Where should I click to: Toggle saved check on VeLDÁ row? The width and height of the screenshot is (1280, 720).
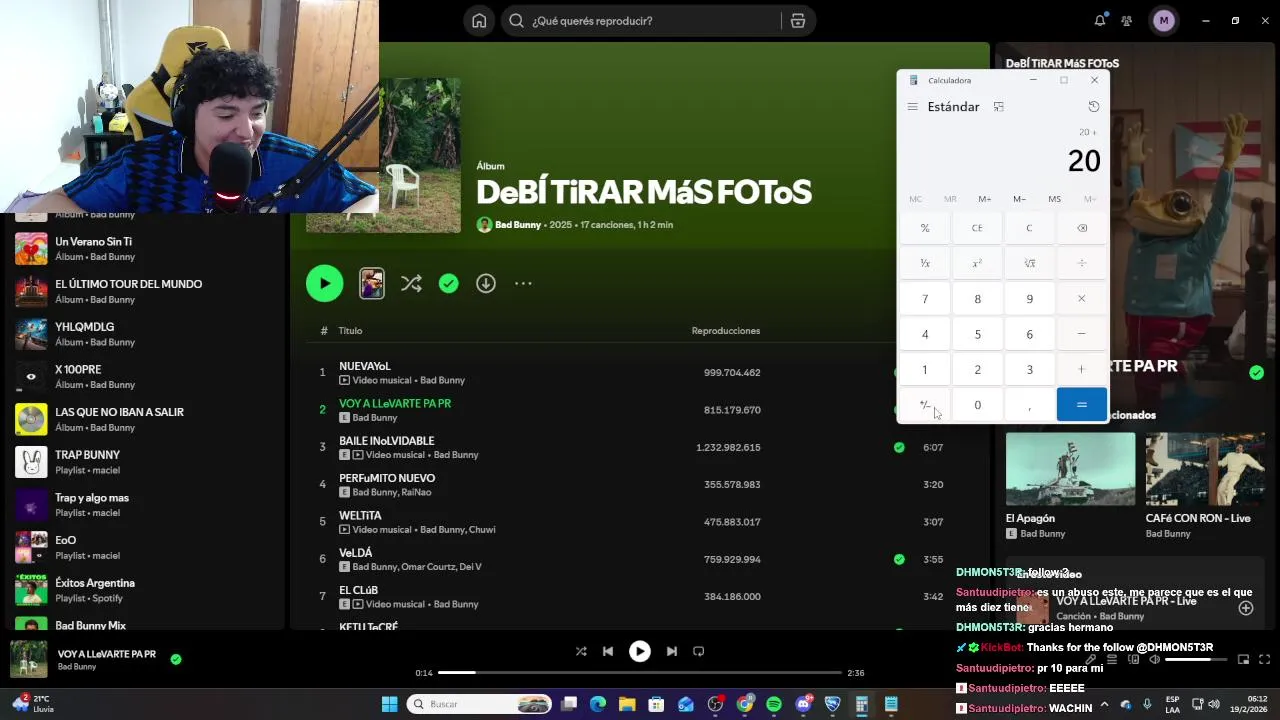tap(899, 560)
